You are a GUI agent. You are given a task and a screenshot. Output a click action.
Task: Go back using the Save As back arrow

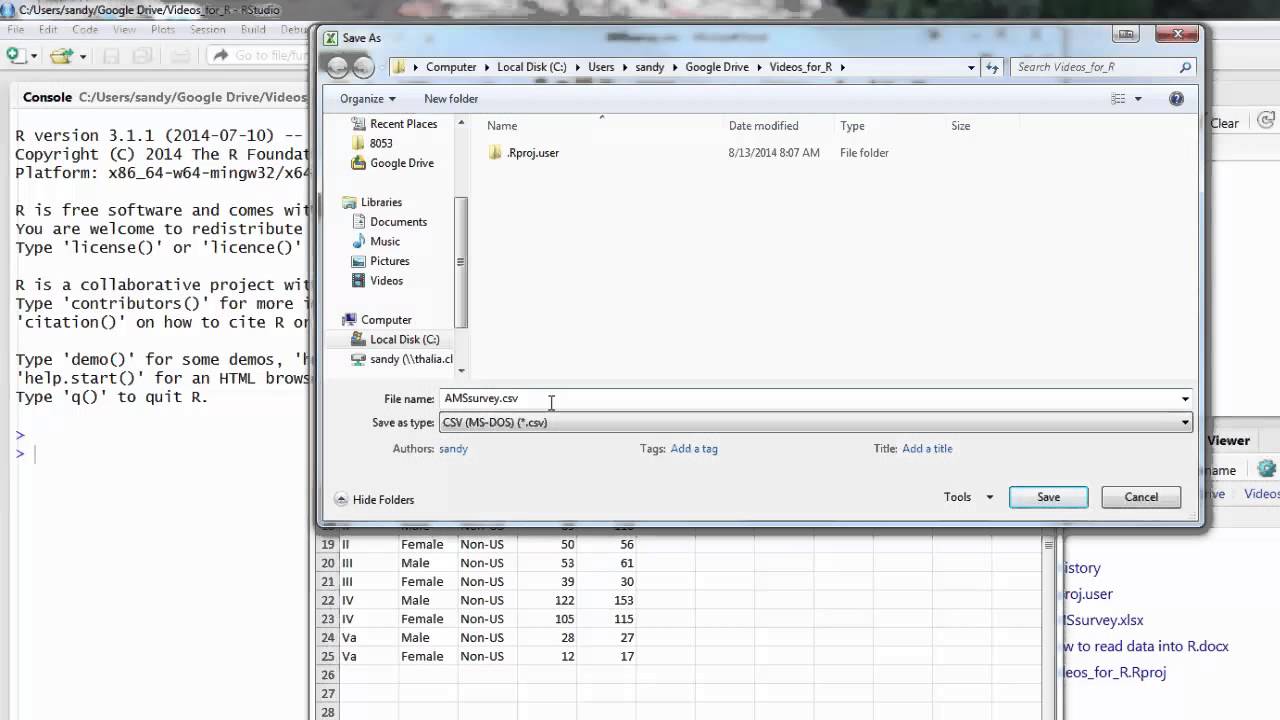tap(338, 67)
